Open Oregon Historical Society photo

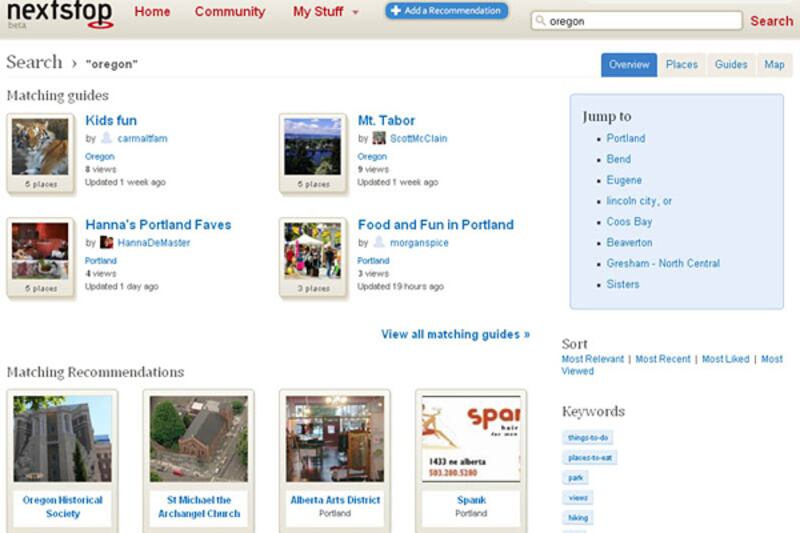62,439
